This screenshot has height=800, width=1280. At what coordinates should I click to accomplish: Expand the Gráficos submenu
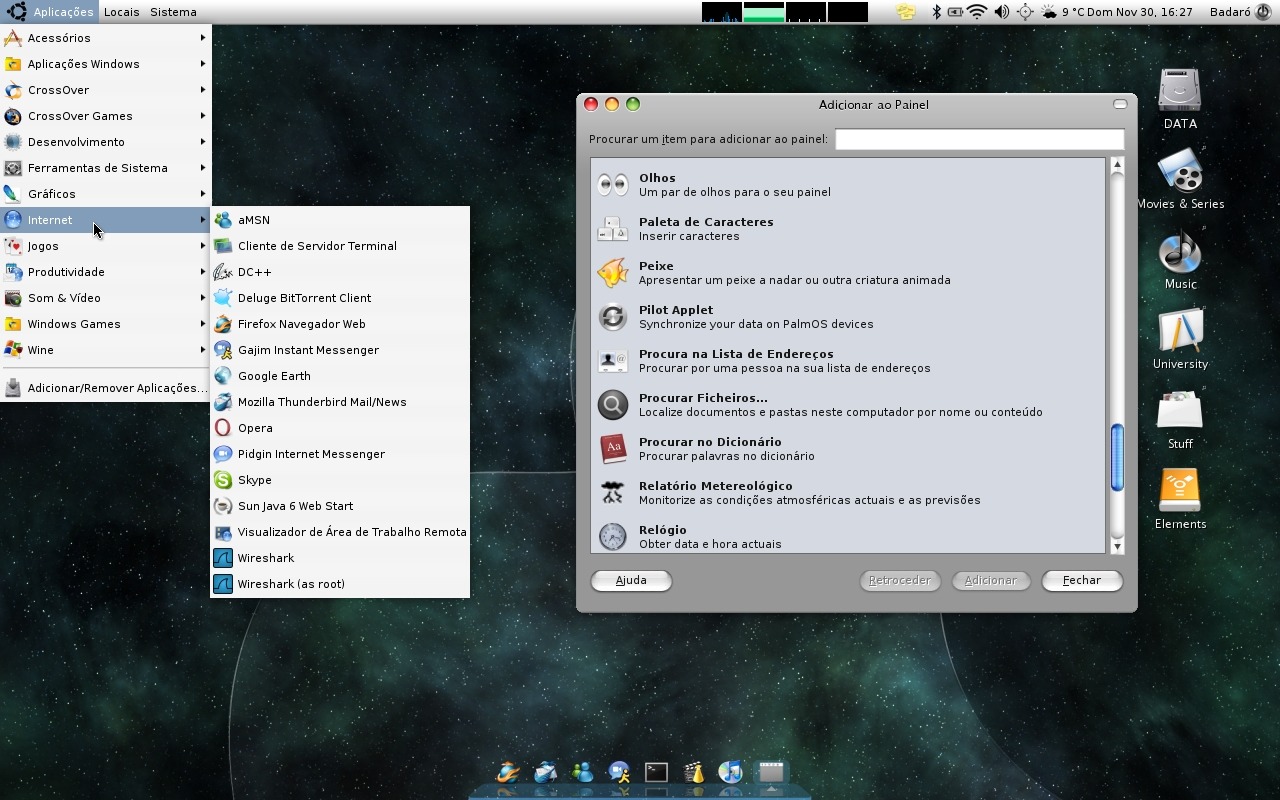coord(105,194)
